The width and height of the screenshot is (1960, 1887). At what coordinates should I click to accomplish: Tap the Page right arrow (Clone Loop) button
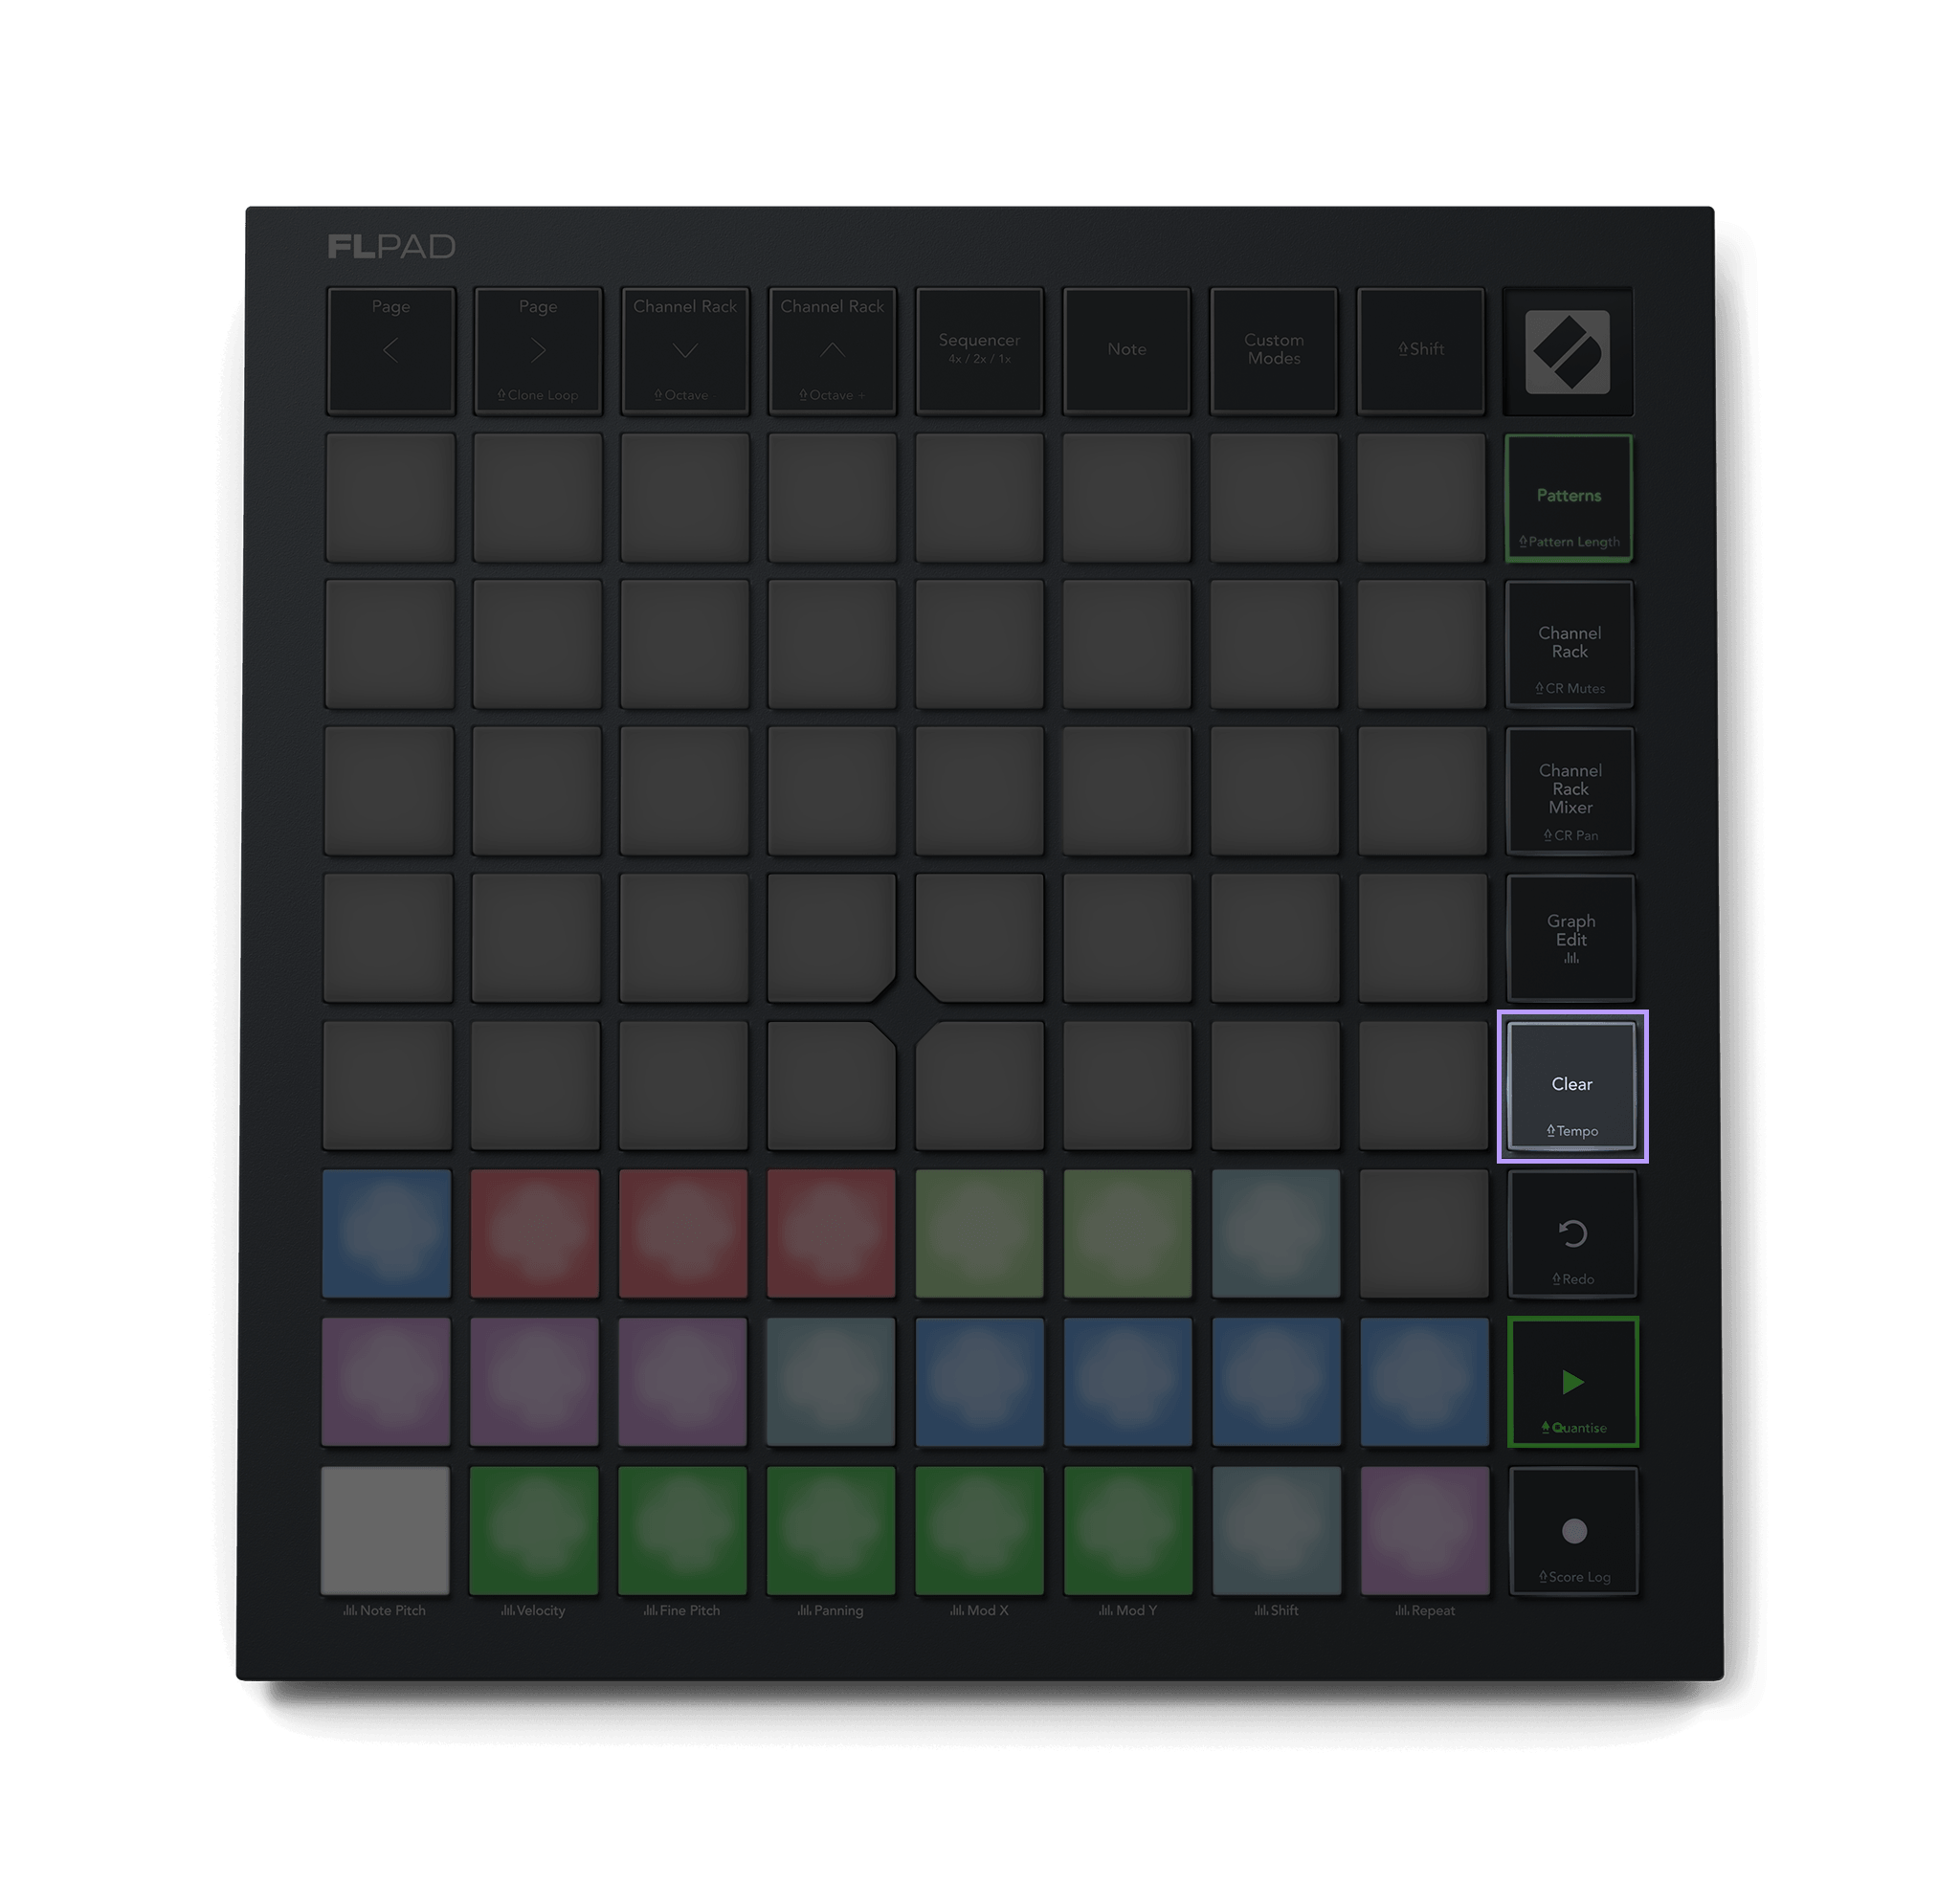pyautogui.click(x=538, y=350)
